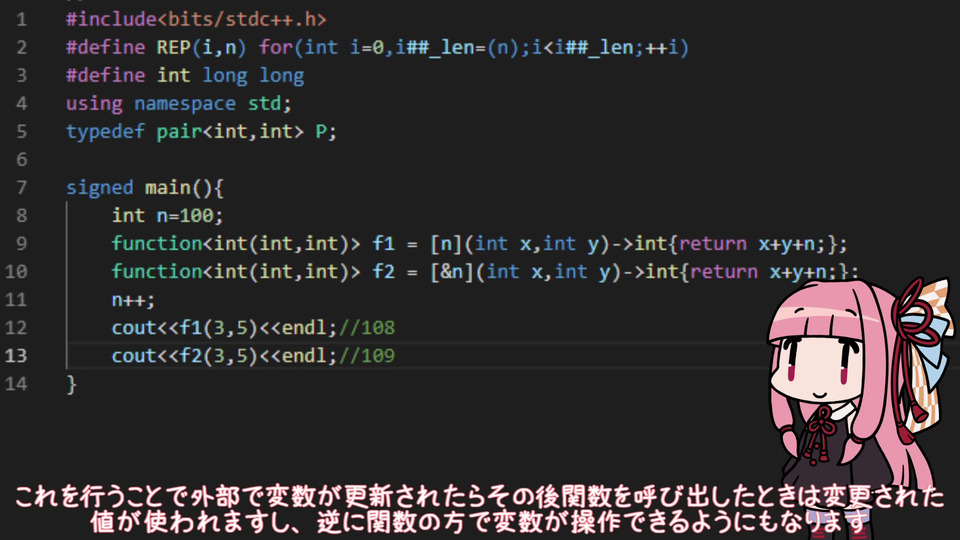Click 'signed main(){' declaration
The image size is (960, 540).
[x=145, y=188]
